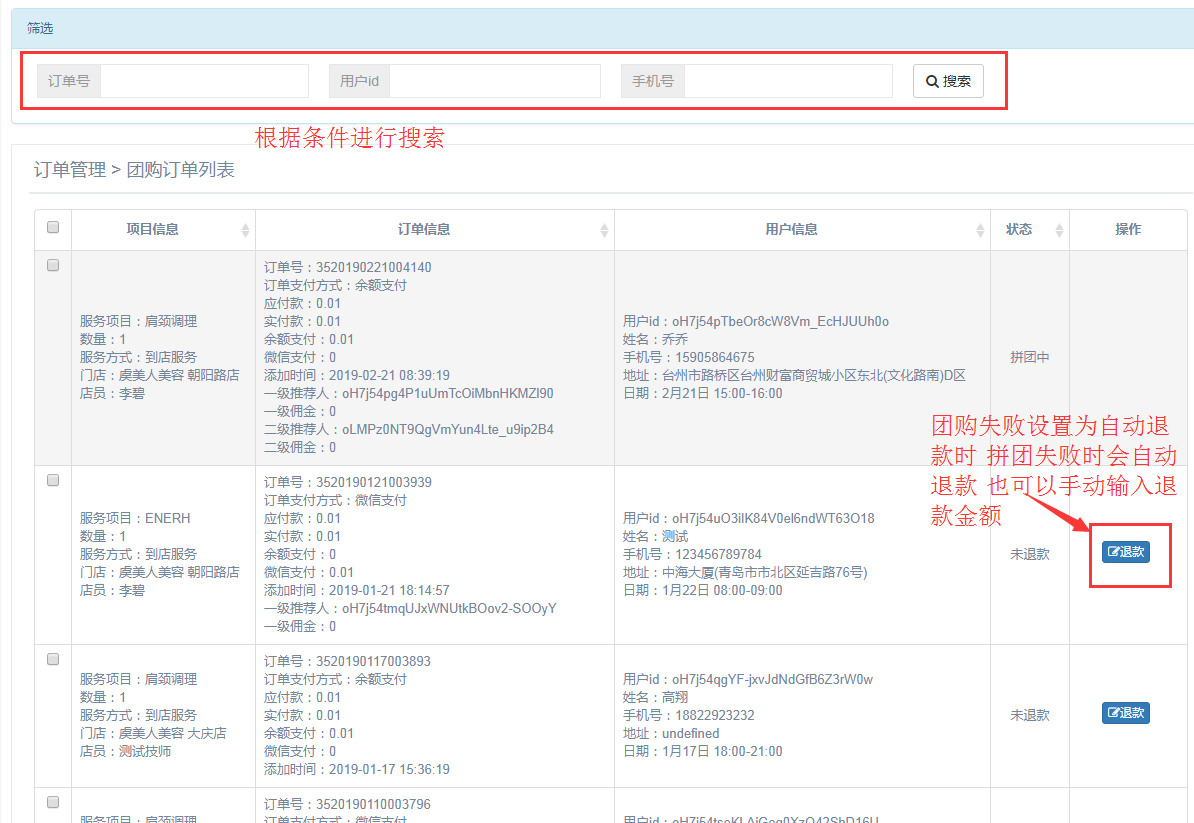Click the 状态 column header text
The width and height of the screenshot is (1194, 823).
tap(1018, 230)
